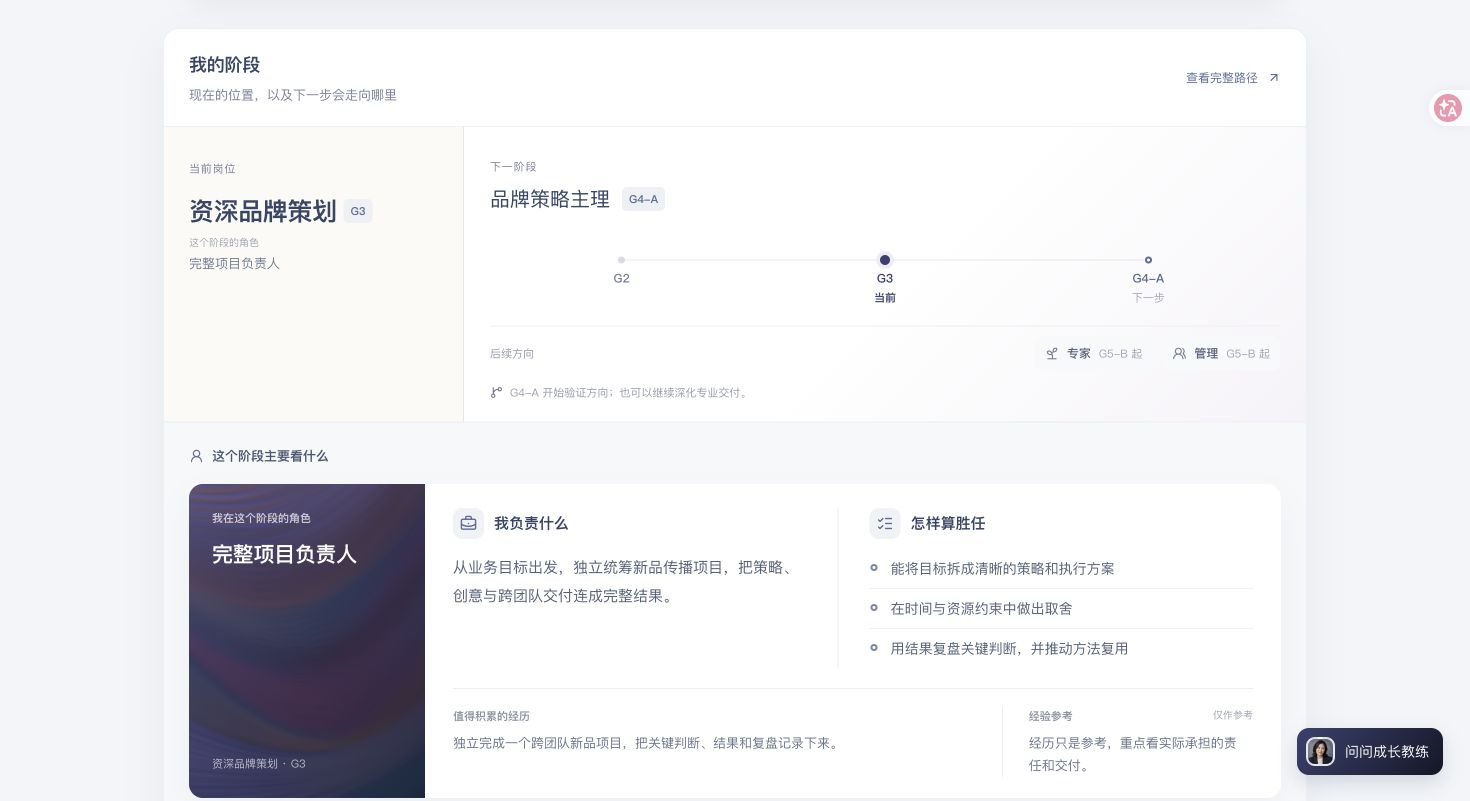Screen dimensions: 1470x801
Task: Click the floating translate icon
Action: pyautogui.click(x=1447, y=108)
